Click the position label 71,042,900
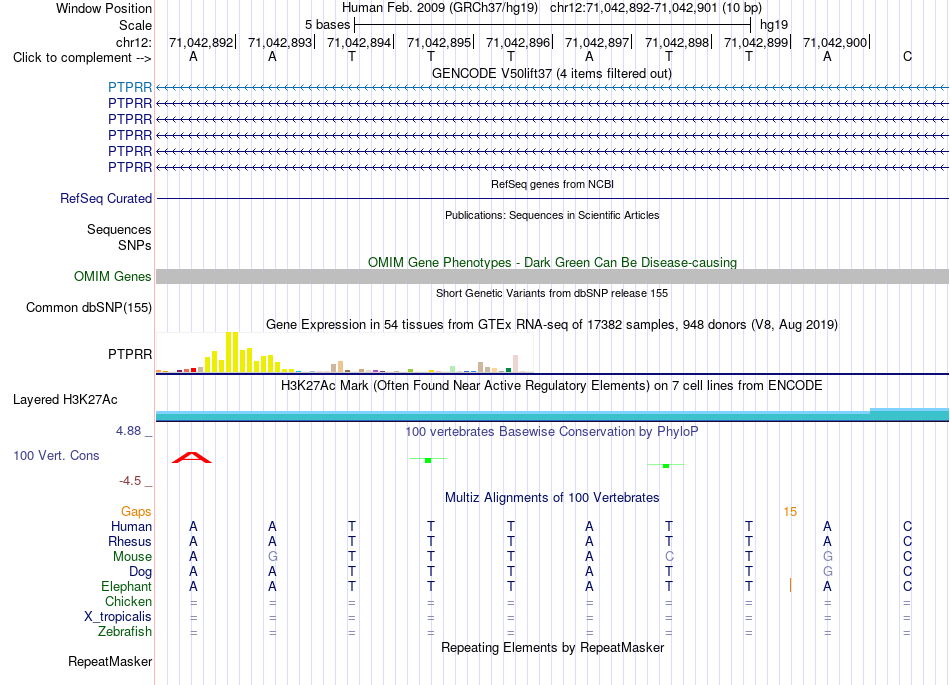Screen dimensions: 950x685 point(835,42)
